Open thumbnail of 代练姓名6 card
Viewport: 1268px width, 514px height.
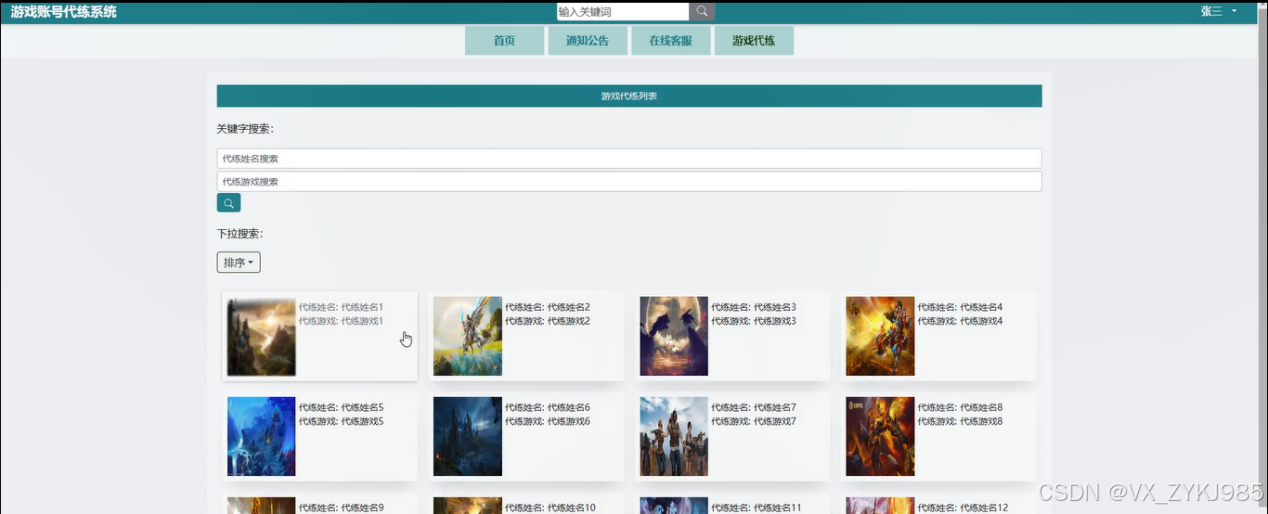[x=467, y=436]
